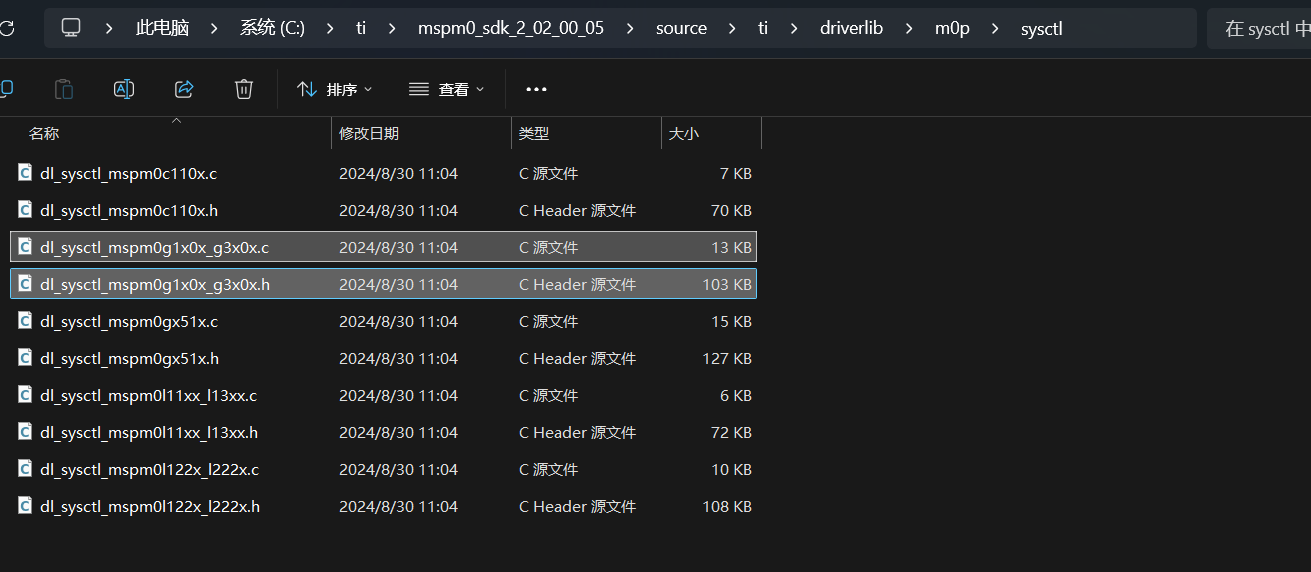Click the monitor icon in address bar
This screenshot has height=572, width=1311.
(x=71, y=28)
